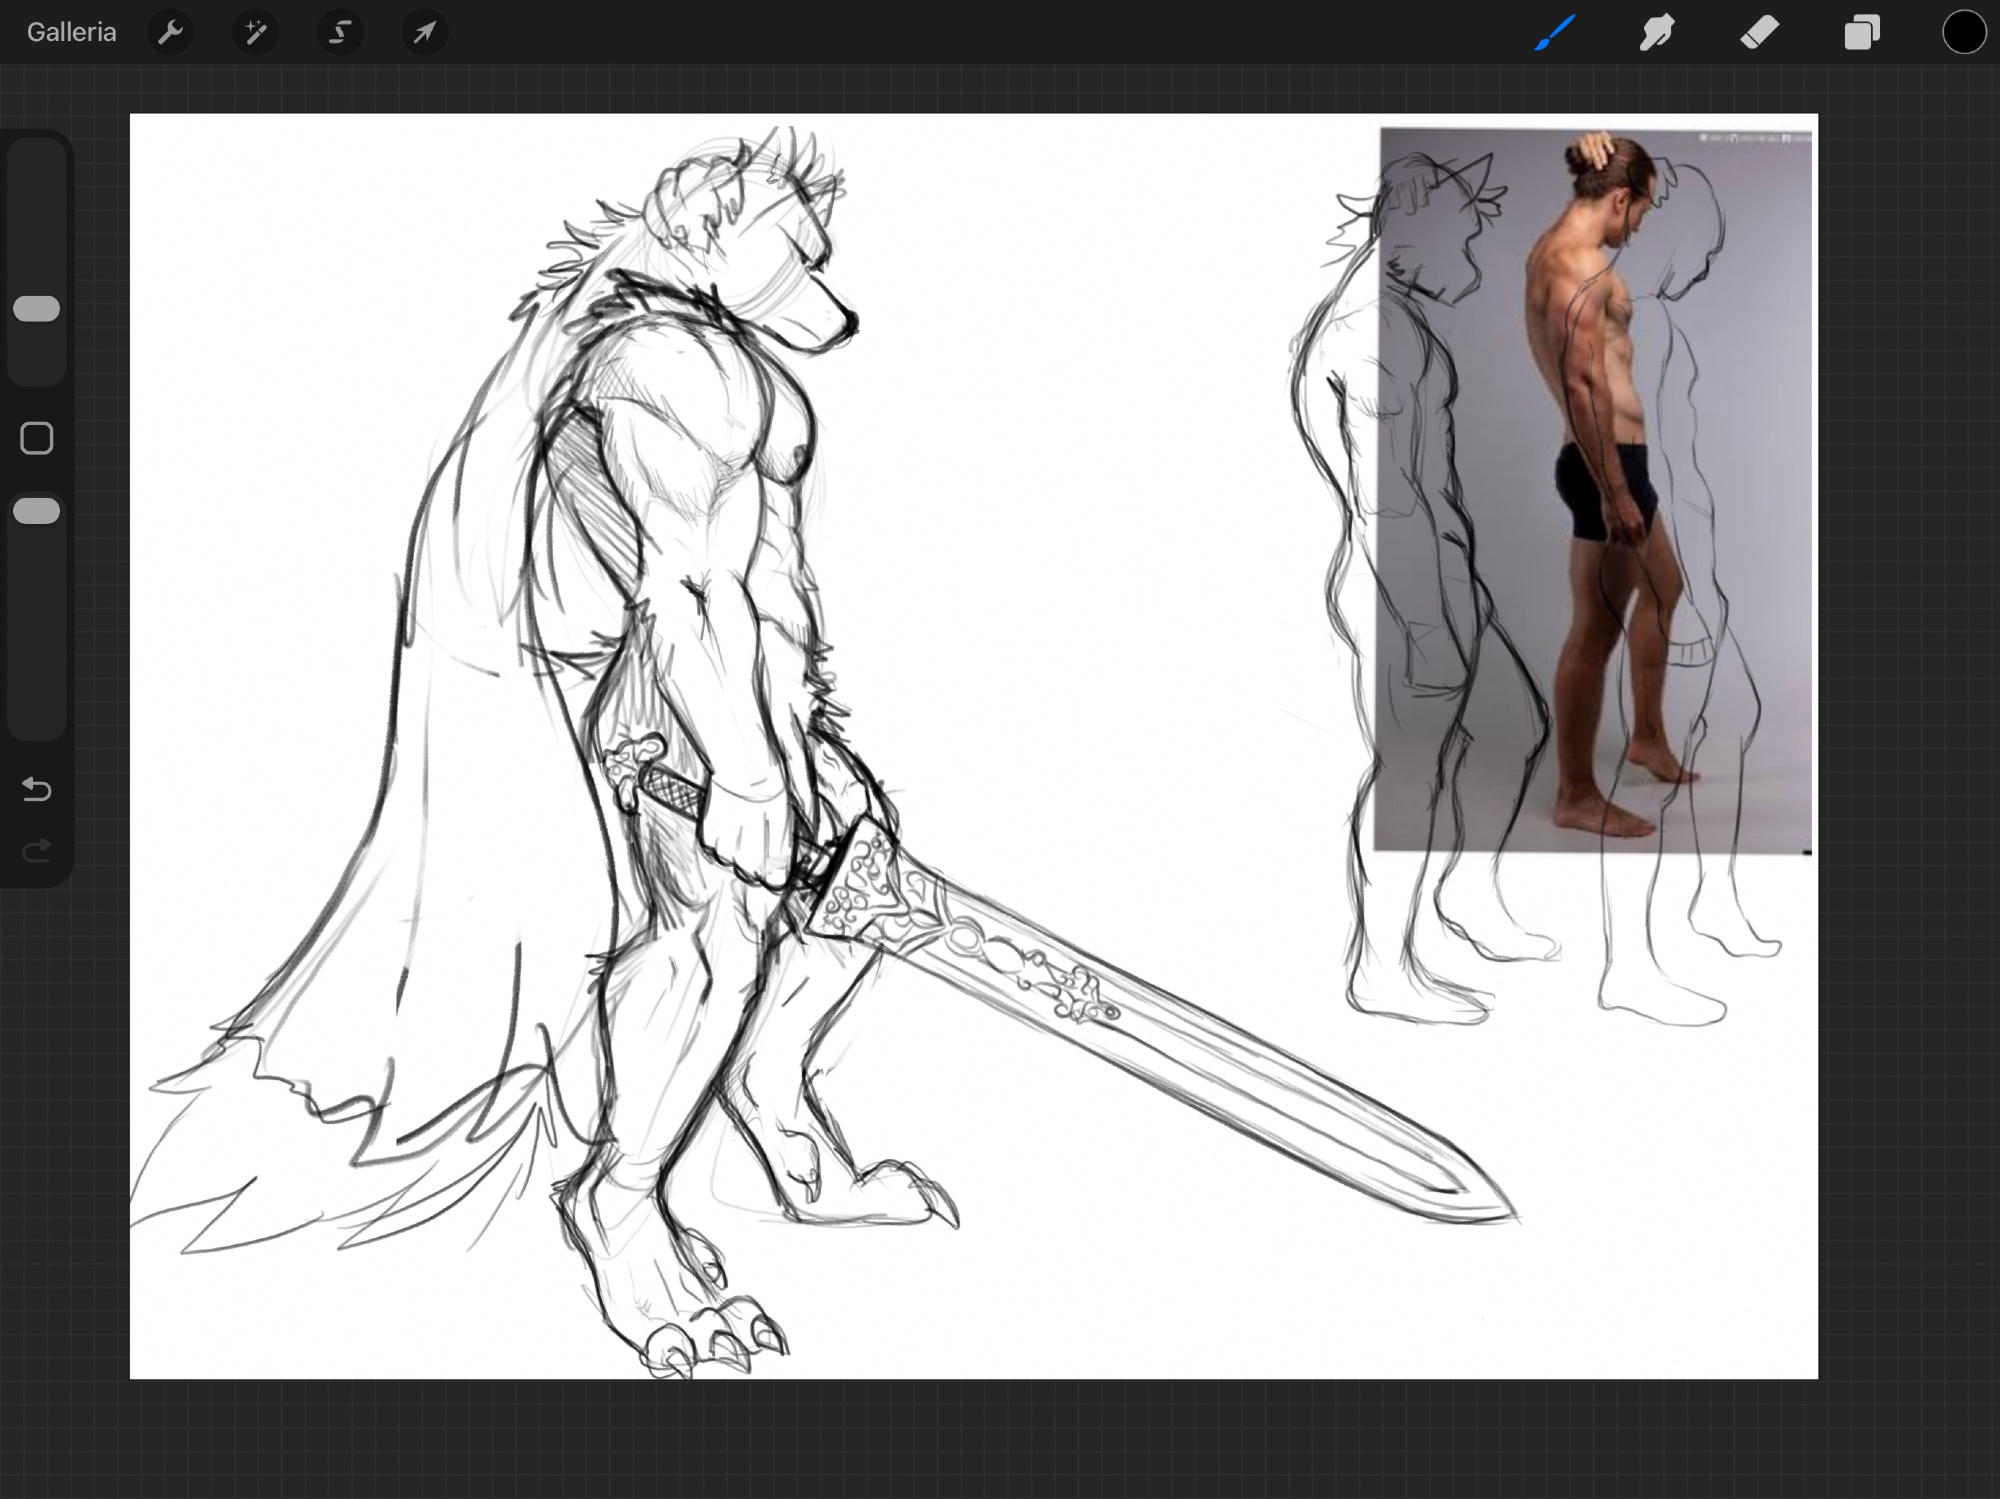This screenshot has height=1499, width=2000.
Task: Open the black color picker
Action: (x=1963, y=33)
